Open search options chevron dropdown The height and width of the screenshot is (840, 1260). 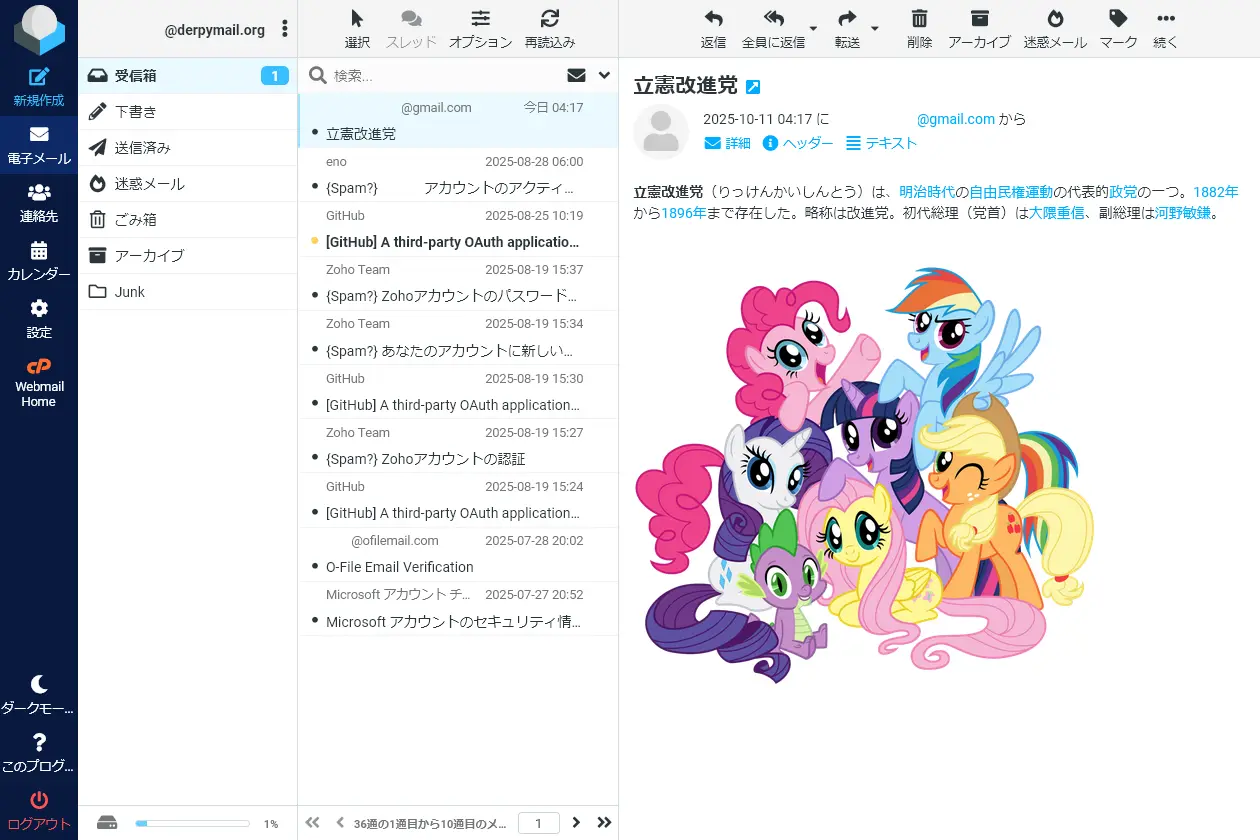tap(604, 75)
